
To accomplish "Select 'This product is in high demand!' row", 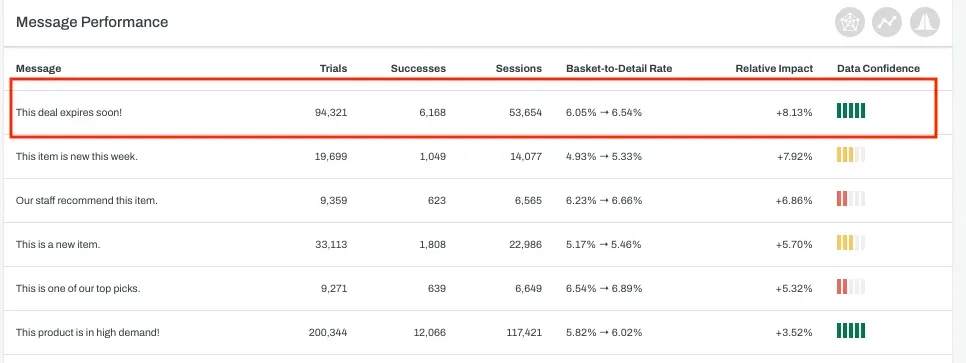I will pos(478,332).
